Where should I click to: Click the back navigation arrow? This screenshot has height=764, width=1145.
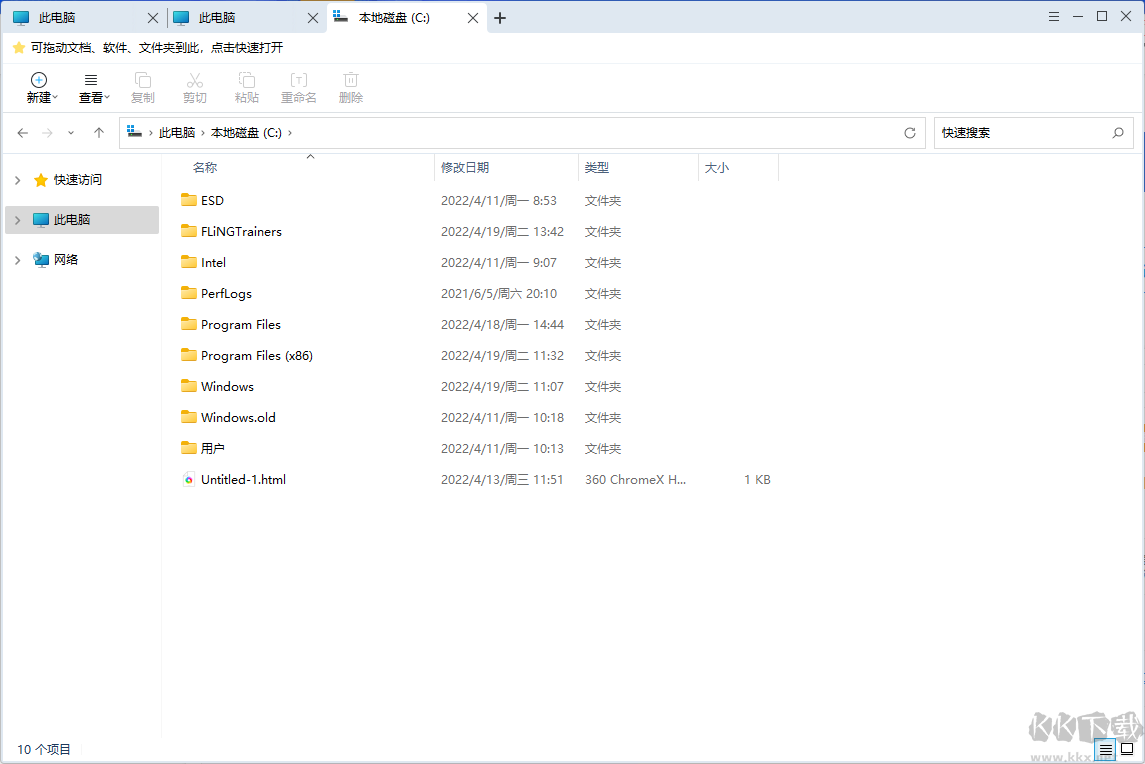[x=23, y=133]
